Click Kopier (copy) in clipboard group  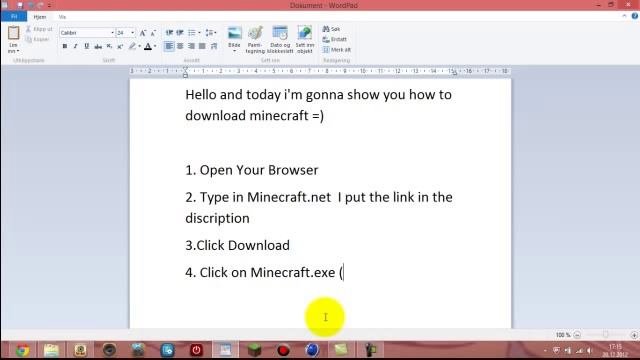(x=38, y=39)
